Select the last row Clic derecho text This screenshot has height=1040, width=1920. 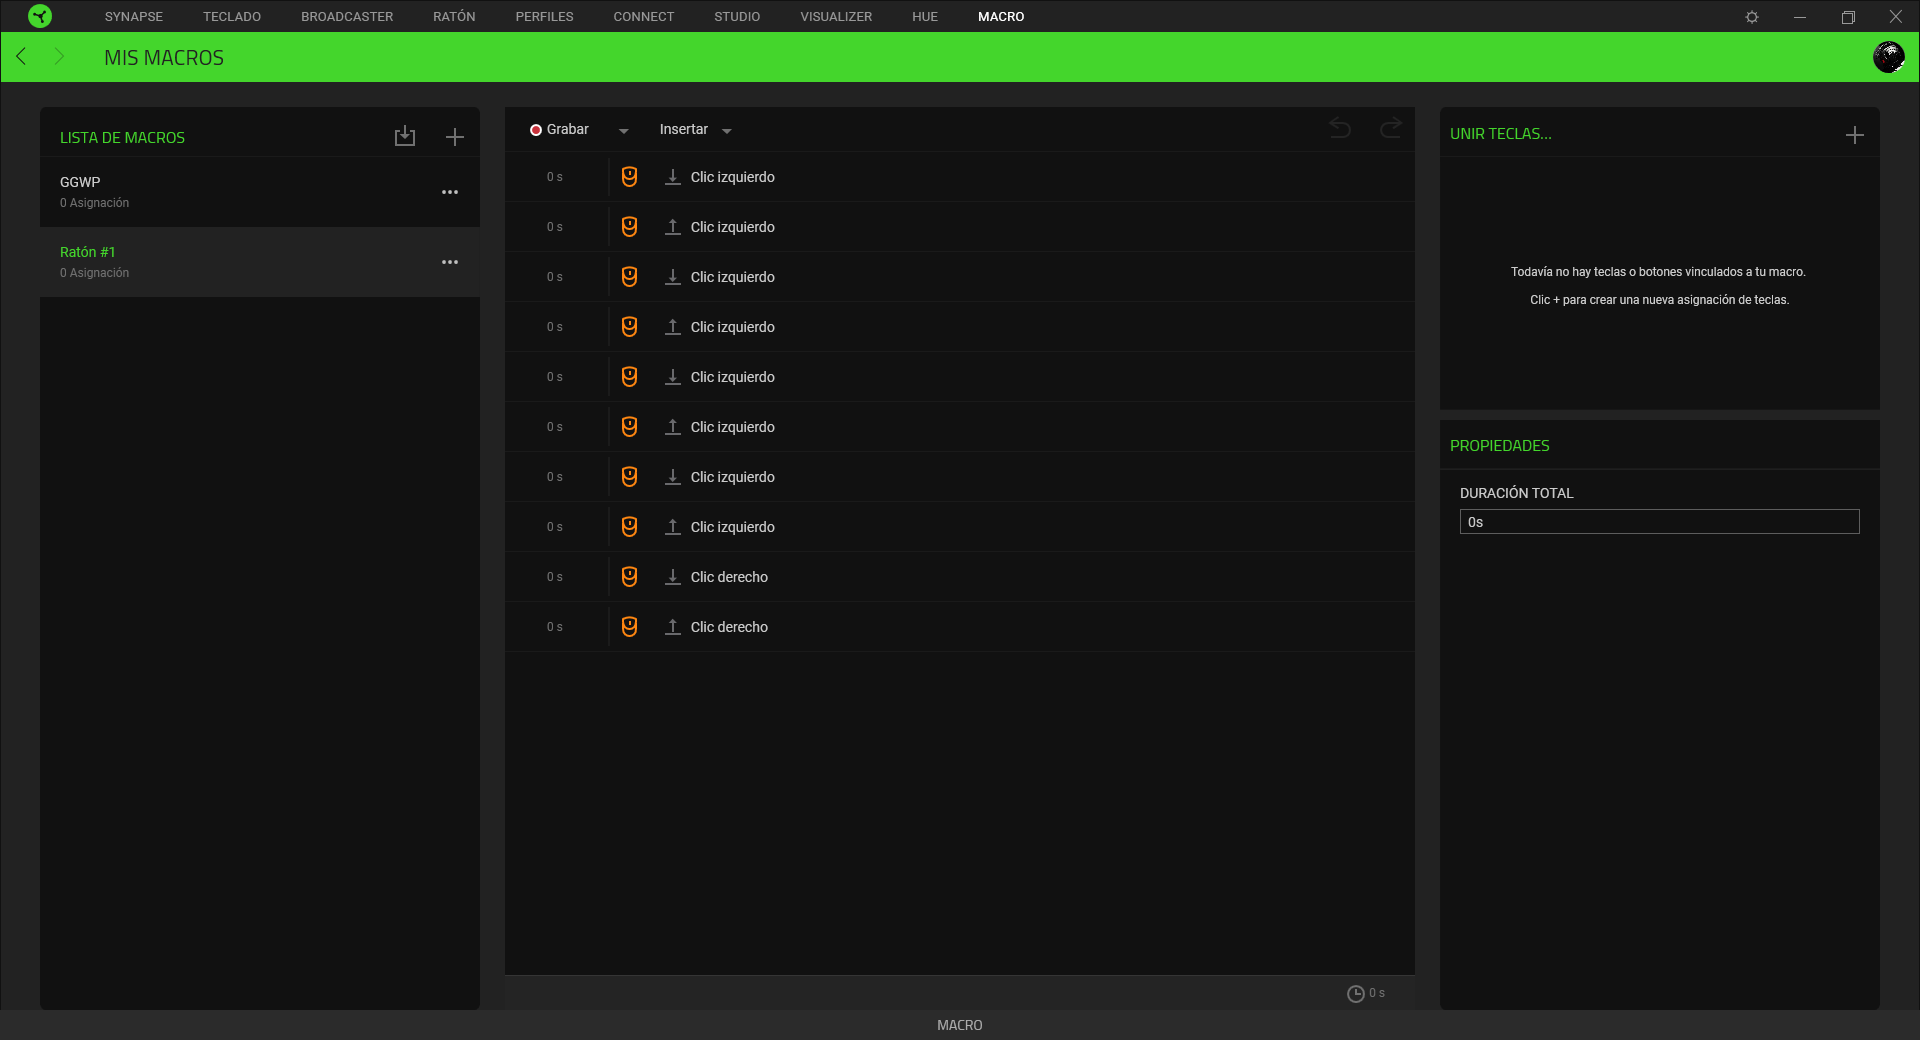click(729, 627)
